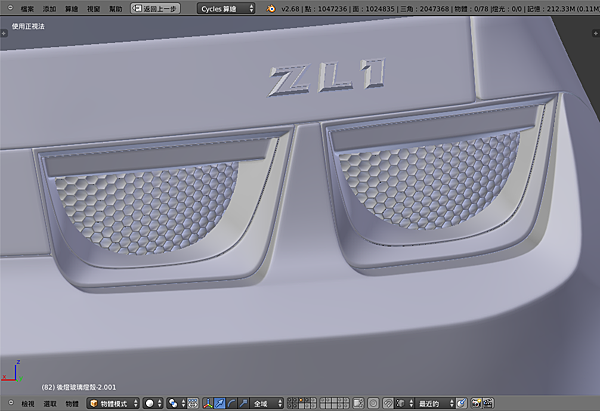This screenshot has height=411, width=600.
Task: Select the translate manipulator arrow icon
Action: click(x=220, y=403)
